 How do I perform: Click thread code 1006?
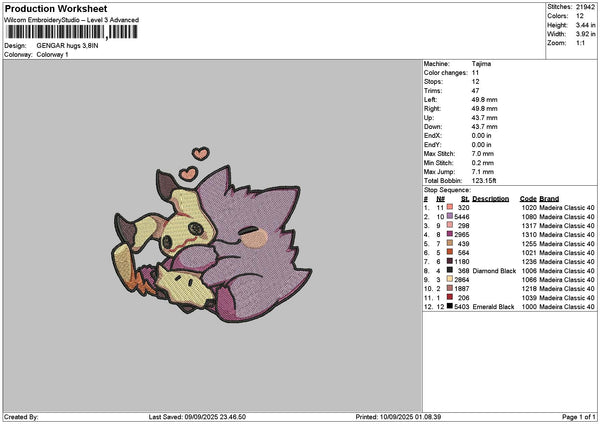529,271
